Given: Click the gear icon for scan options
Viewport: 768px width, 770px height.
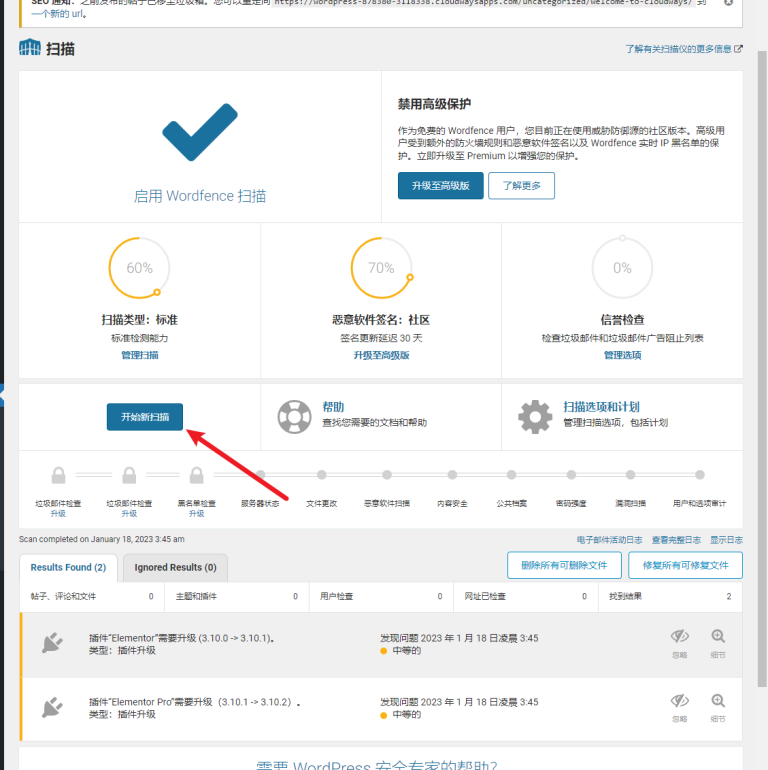Looking at the screenshot, I should click(535, 417).
